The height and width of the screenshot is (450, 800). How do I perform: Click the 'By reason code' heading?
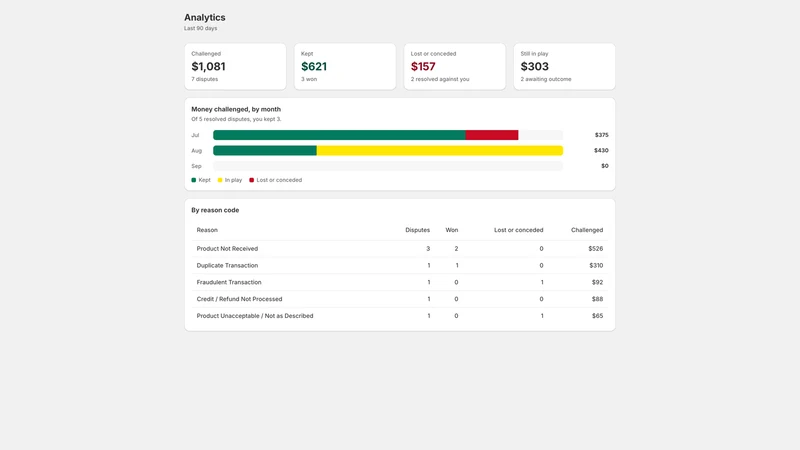215,210
